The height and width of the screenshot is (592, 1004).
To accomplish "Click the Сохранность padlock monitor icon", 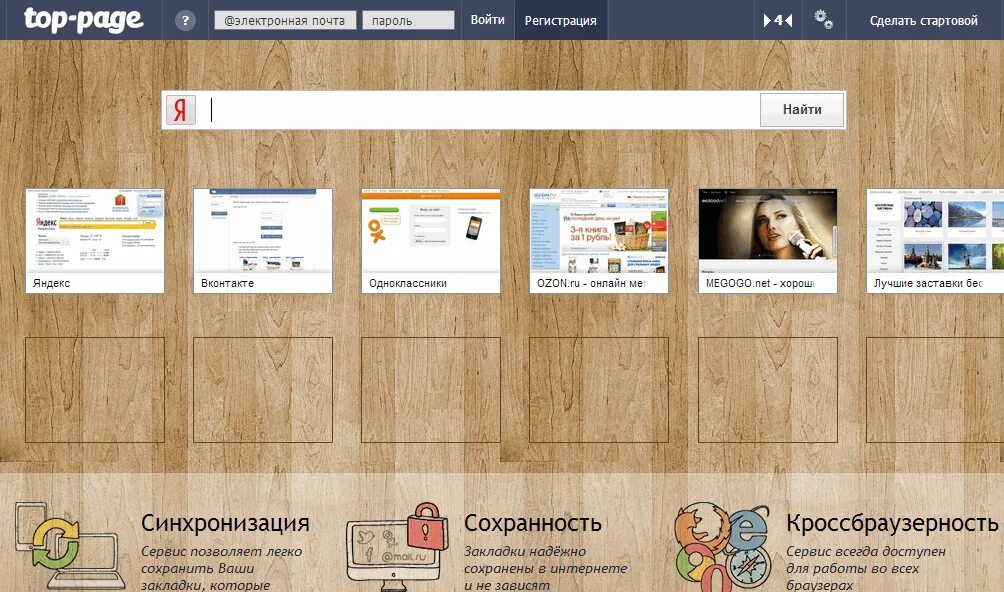I will [397, 546].
